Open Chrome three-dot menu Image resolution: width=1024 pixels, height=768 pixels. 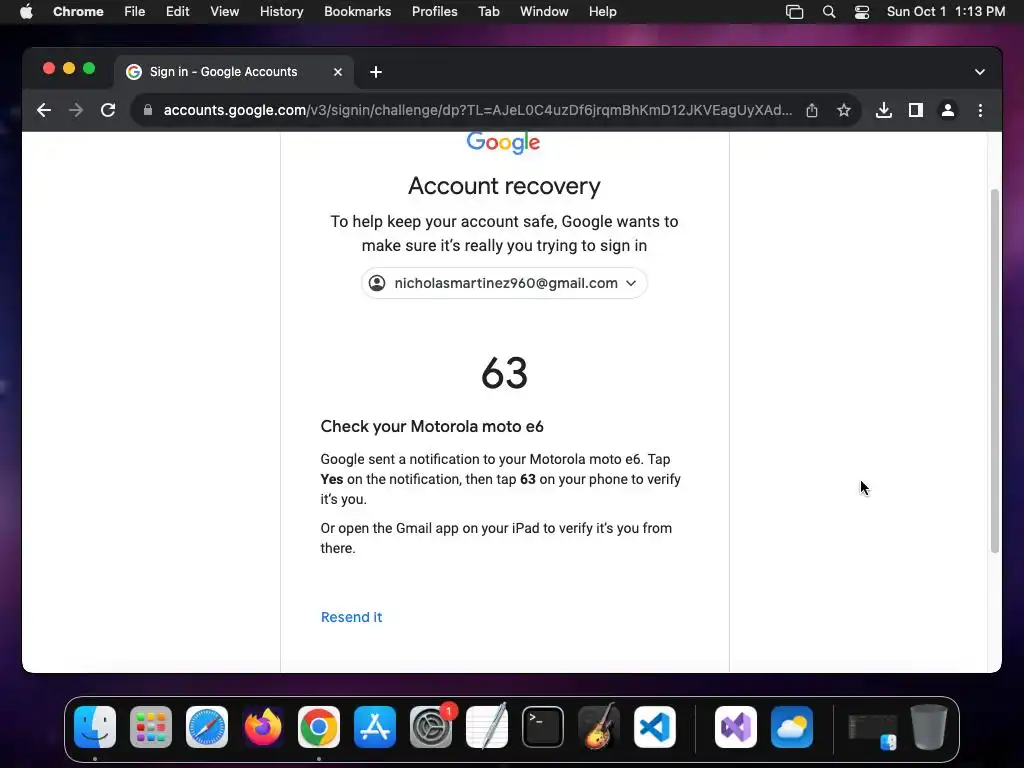coord(980,110)
